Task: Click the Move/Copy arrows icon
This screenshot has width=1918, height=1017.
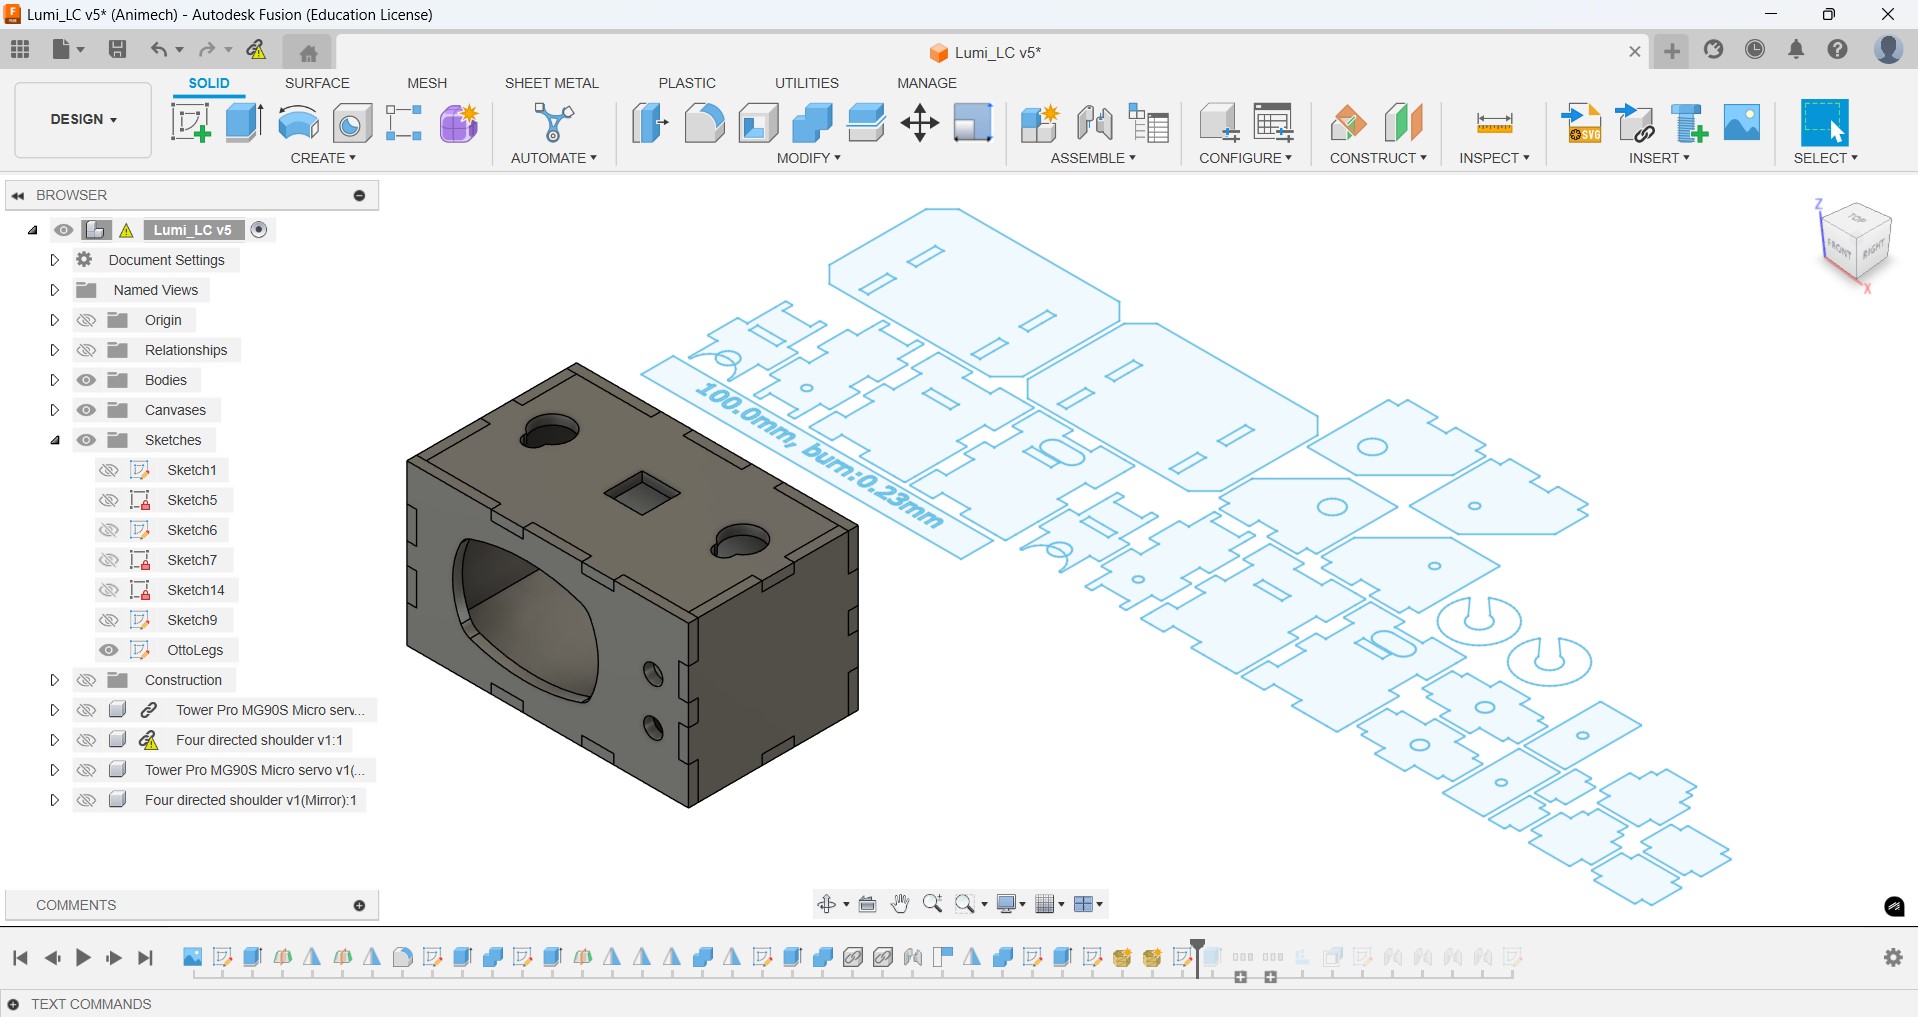Action: 919,123
